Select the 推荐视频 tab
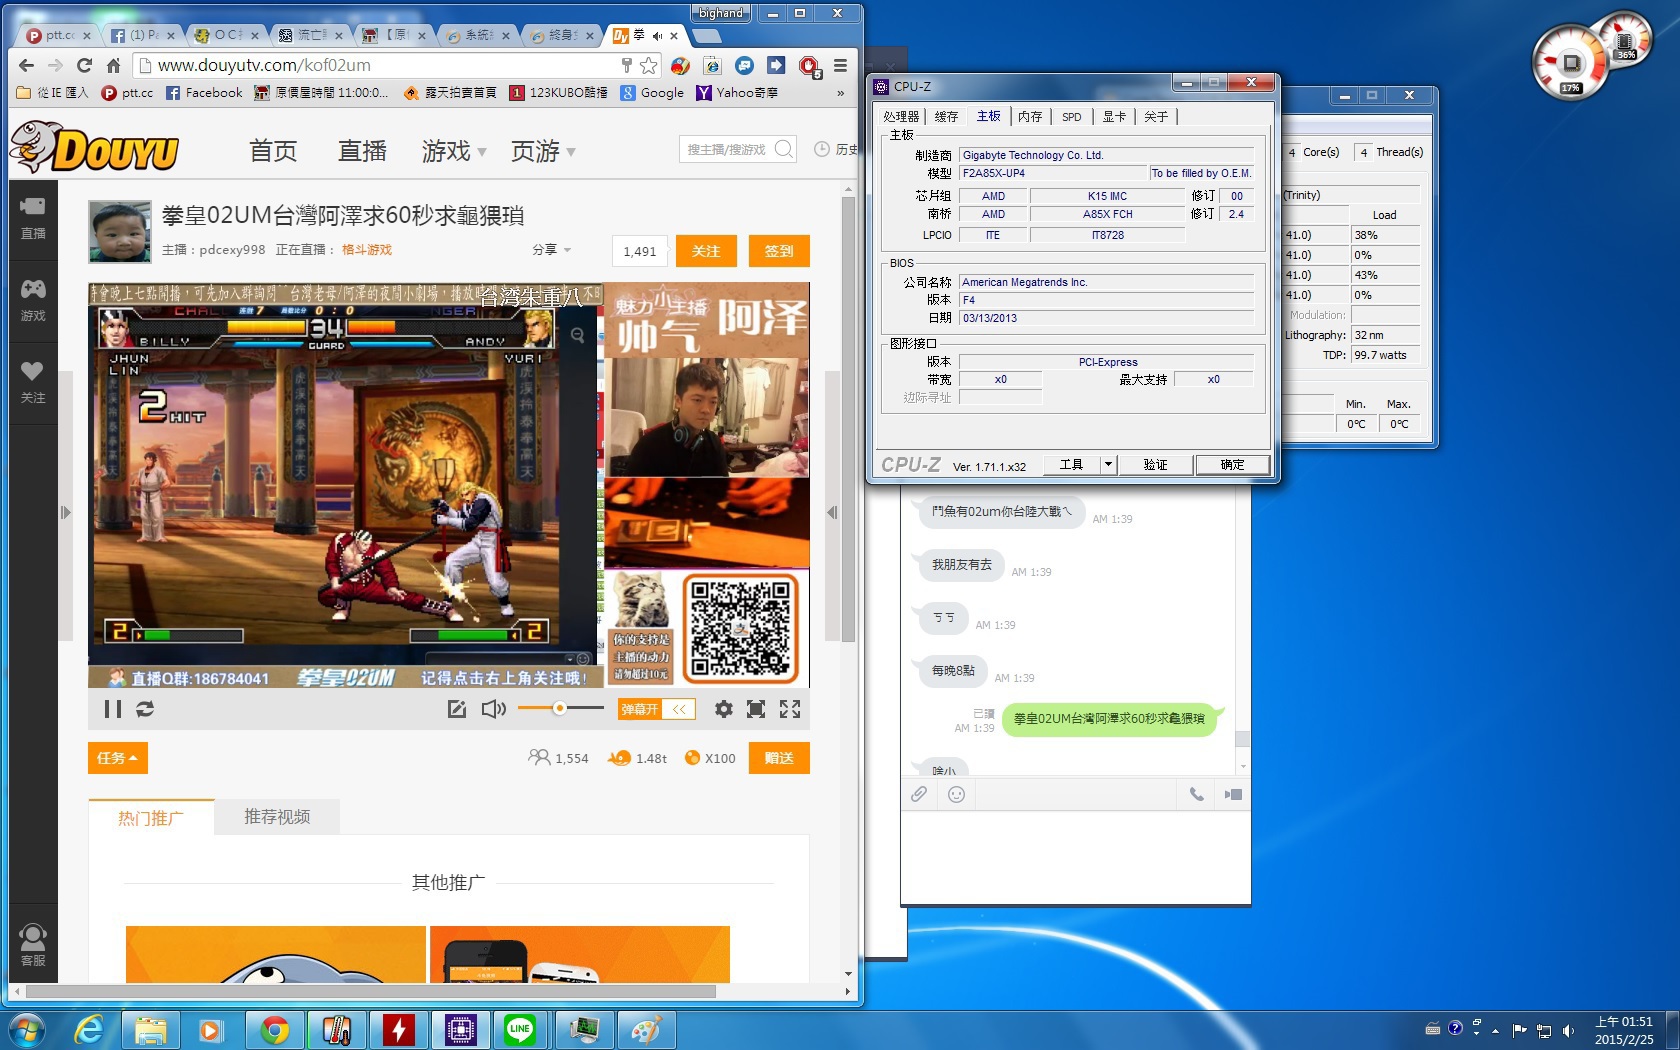Screen dimensions: 1680x1050 tap(277, 817)
